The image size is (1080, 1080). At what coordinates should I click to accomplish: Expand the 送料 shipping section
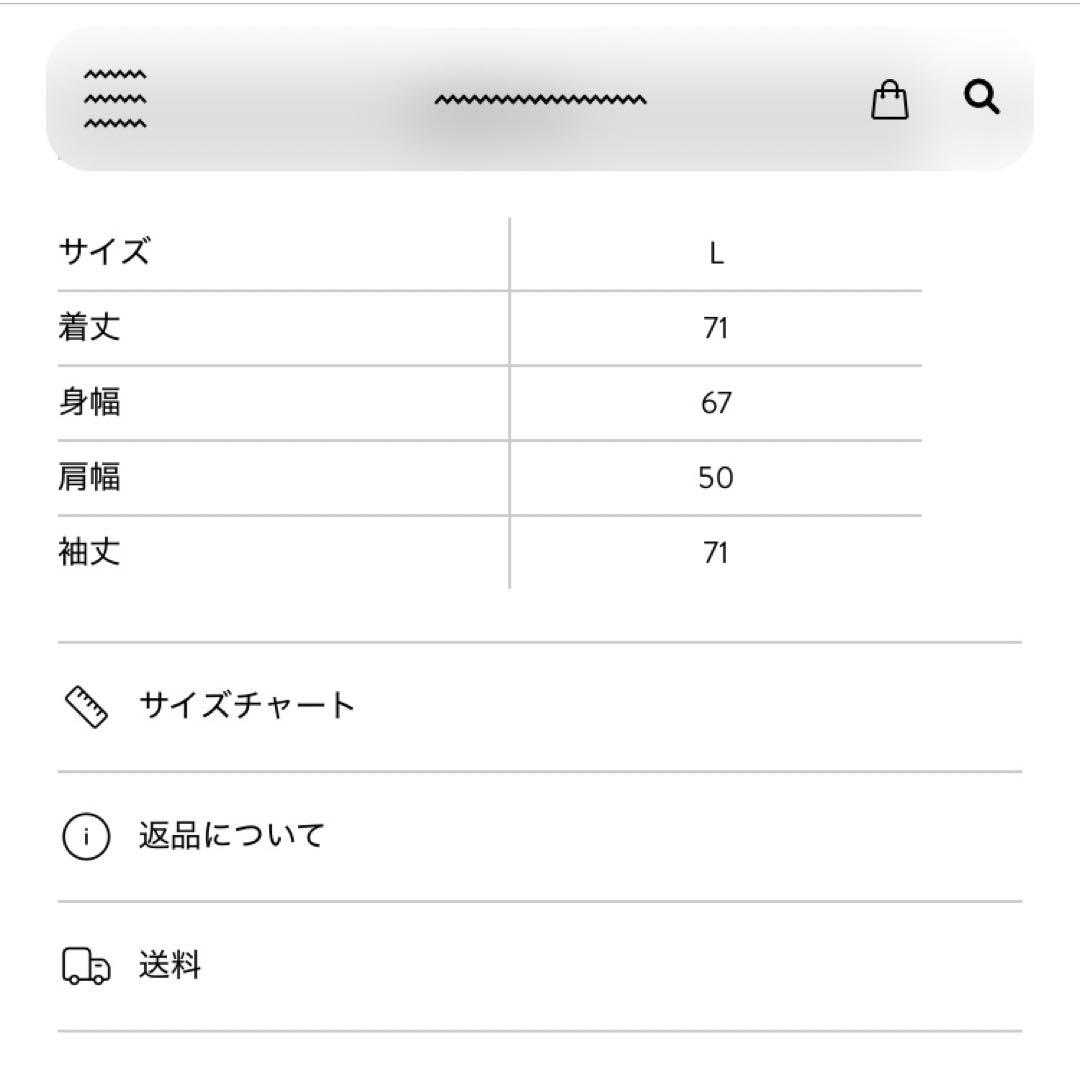[x=170, y=966]
